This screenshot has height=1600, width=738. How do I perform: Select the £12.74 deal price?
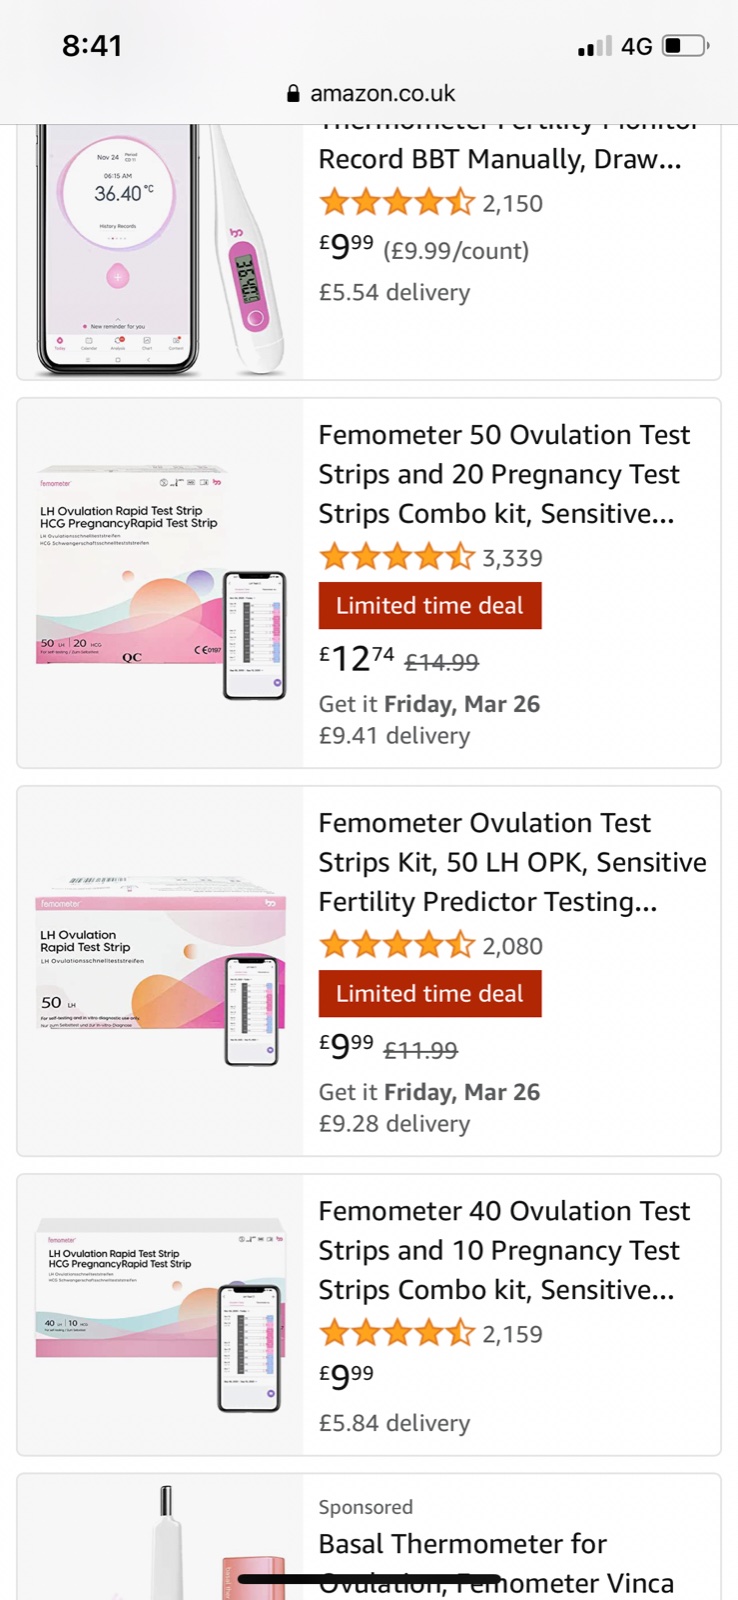tap(357, 659)
